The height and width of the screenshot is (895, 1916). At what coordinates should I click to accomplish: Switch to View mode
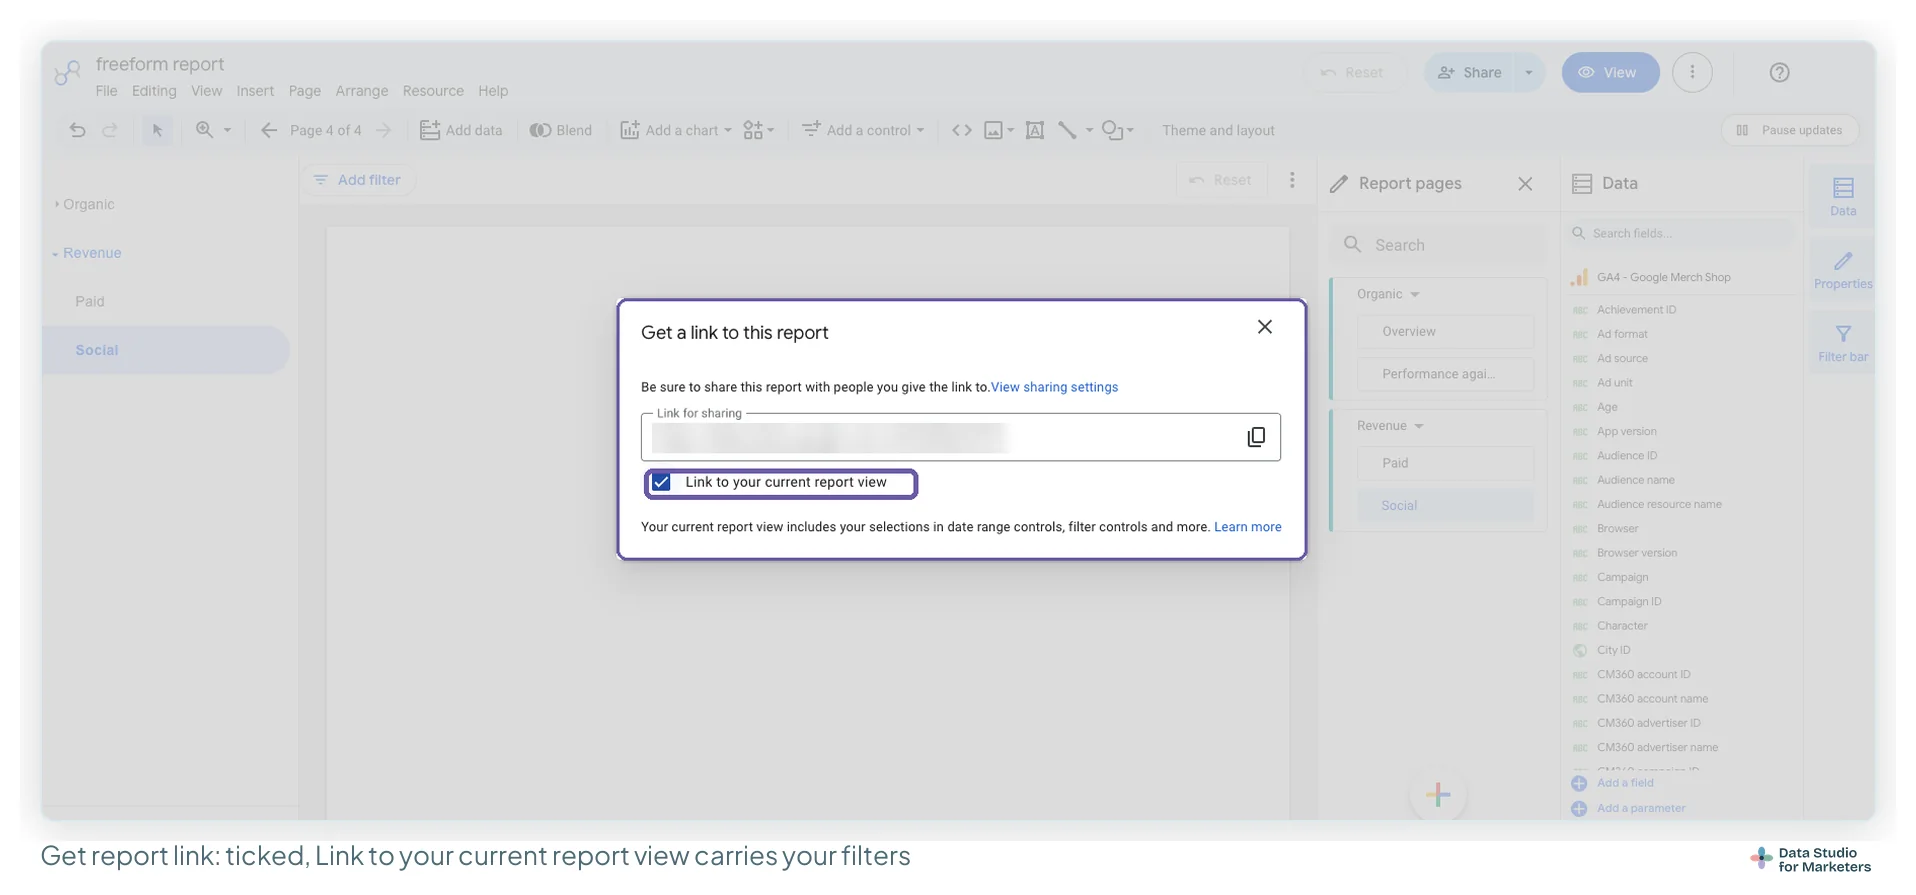click(x=1610, y=72)
